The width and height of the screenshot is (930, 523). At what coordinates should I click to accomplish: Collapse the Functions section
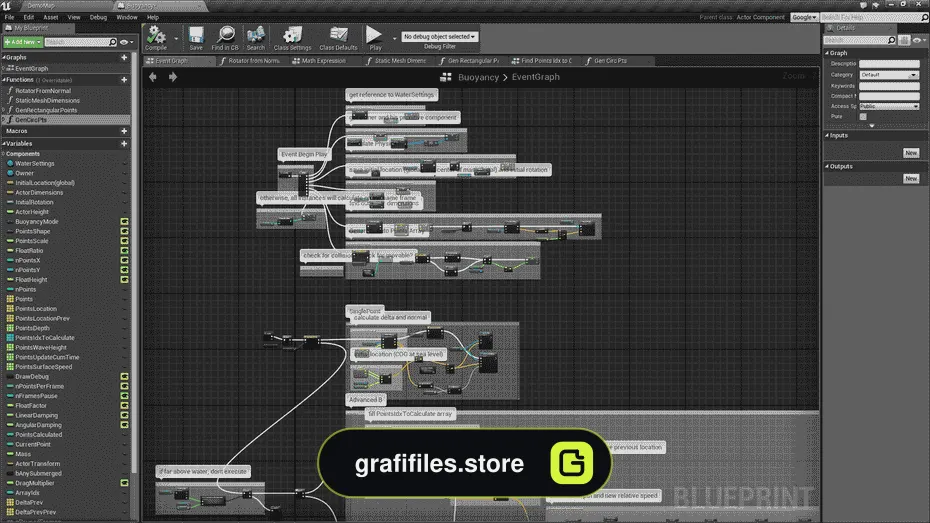click(4, 79)
